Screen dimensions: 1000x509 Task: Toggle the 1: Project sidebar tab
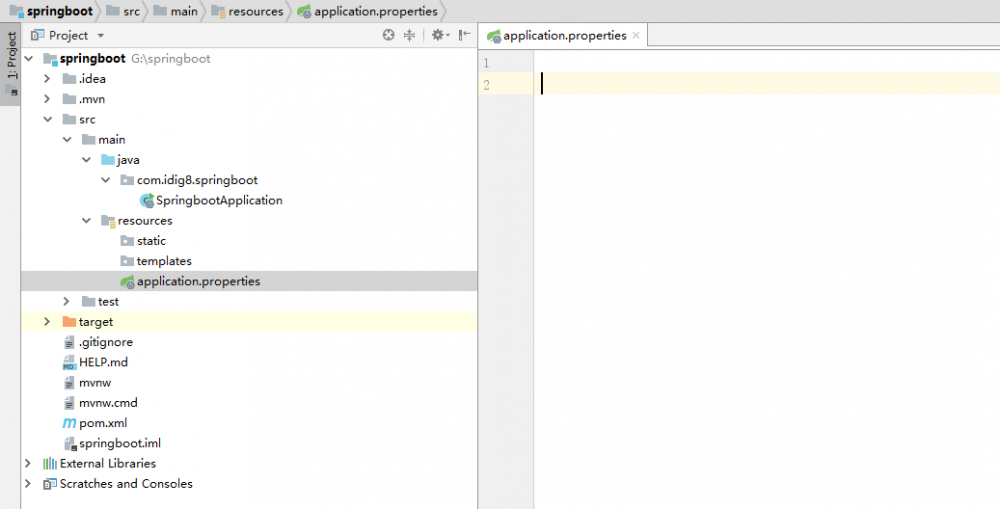click(11, 64)
